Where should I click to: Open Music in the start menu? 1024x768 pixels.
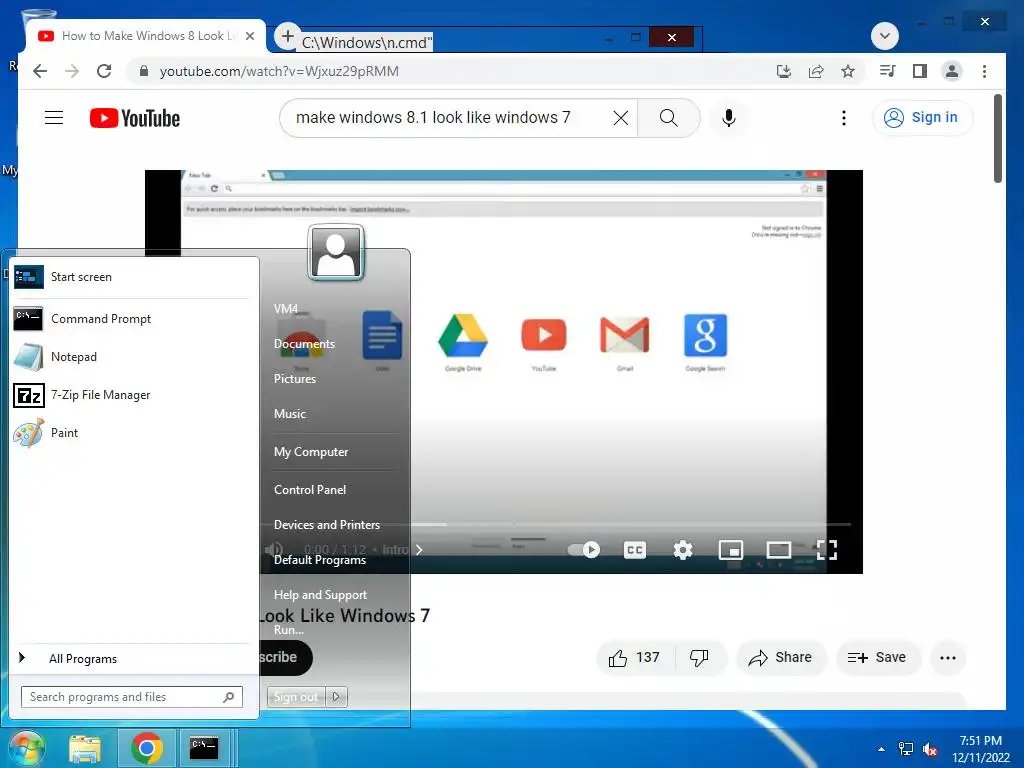pyautogui.click(x=289, y=413)
